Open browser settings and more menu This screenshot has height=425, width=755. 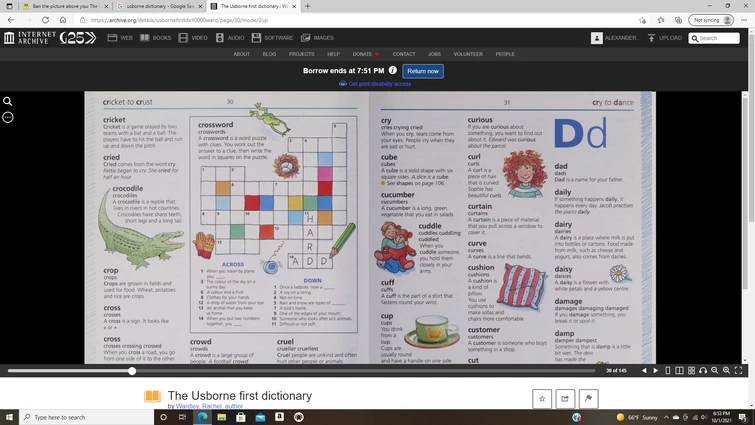point(744,20)
